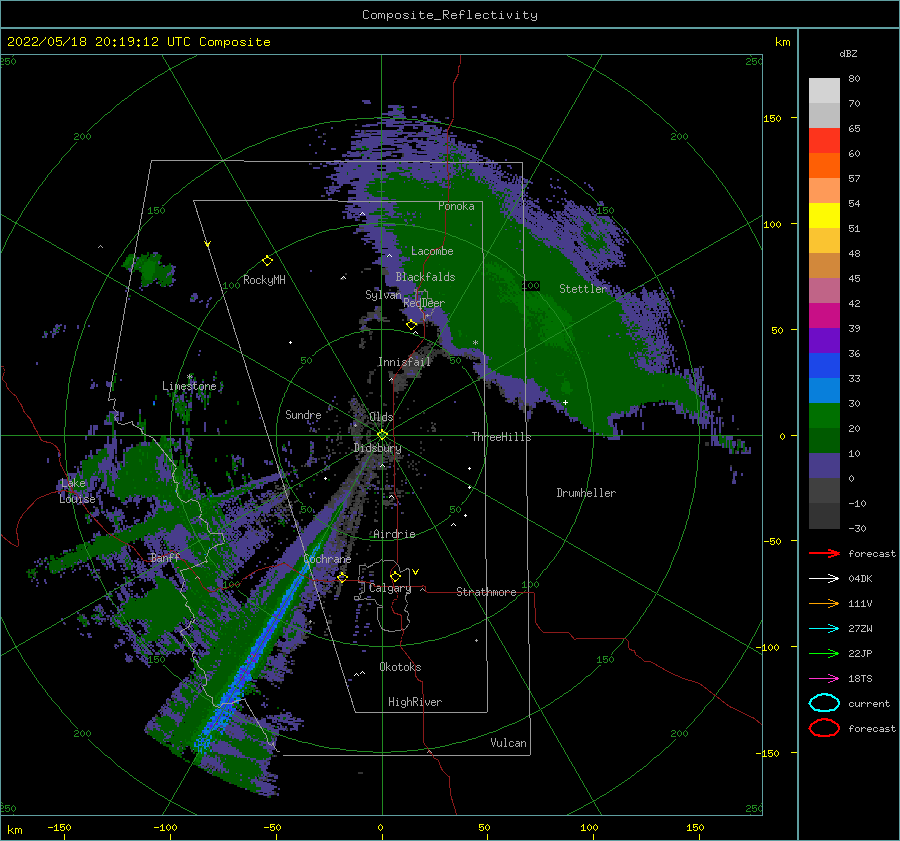Click the blue 36–33 dBZ swatch
The image size is (900, 841).
tap(824, 366)
